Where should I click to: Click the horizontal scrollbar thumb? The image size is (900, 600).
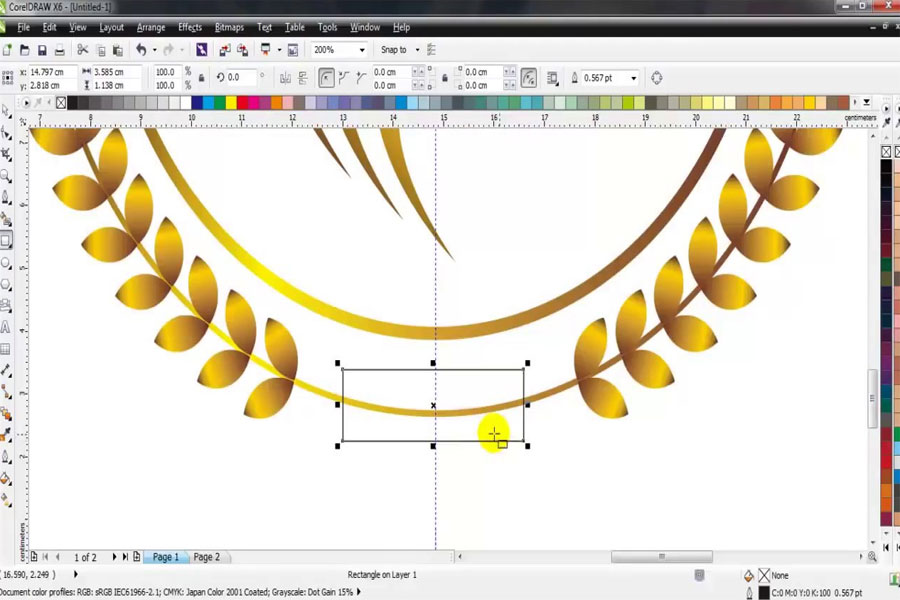662,556
